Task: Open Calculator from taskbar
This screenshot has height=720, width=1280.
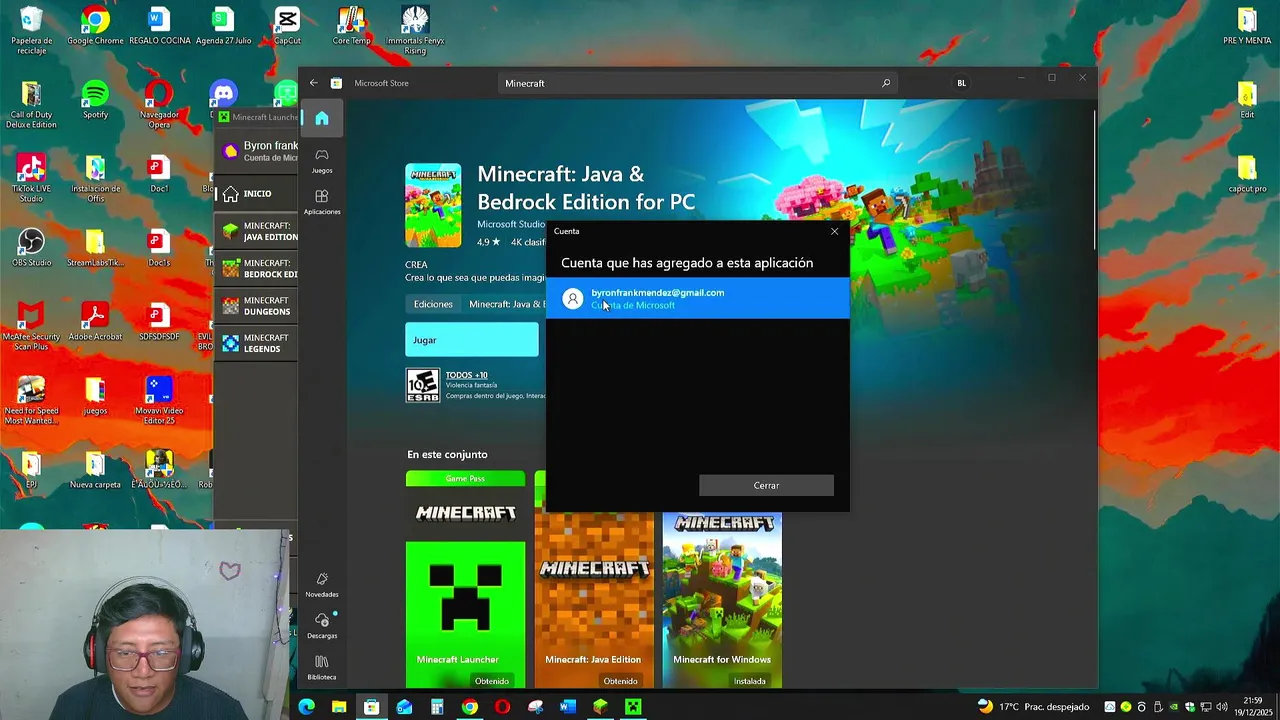Action: [437, 707]
